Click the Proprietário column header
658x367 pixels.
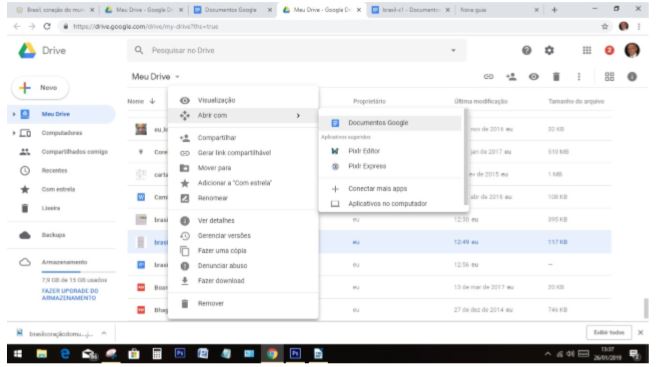(369, 101)
